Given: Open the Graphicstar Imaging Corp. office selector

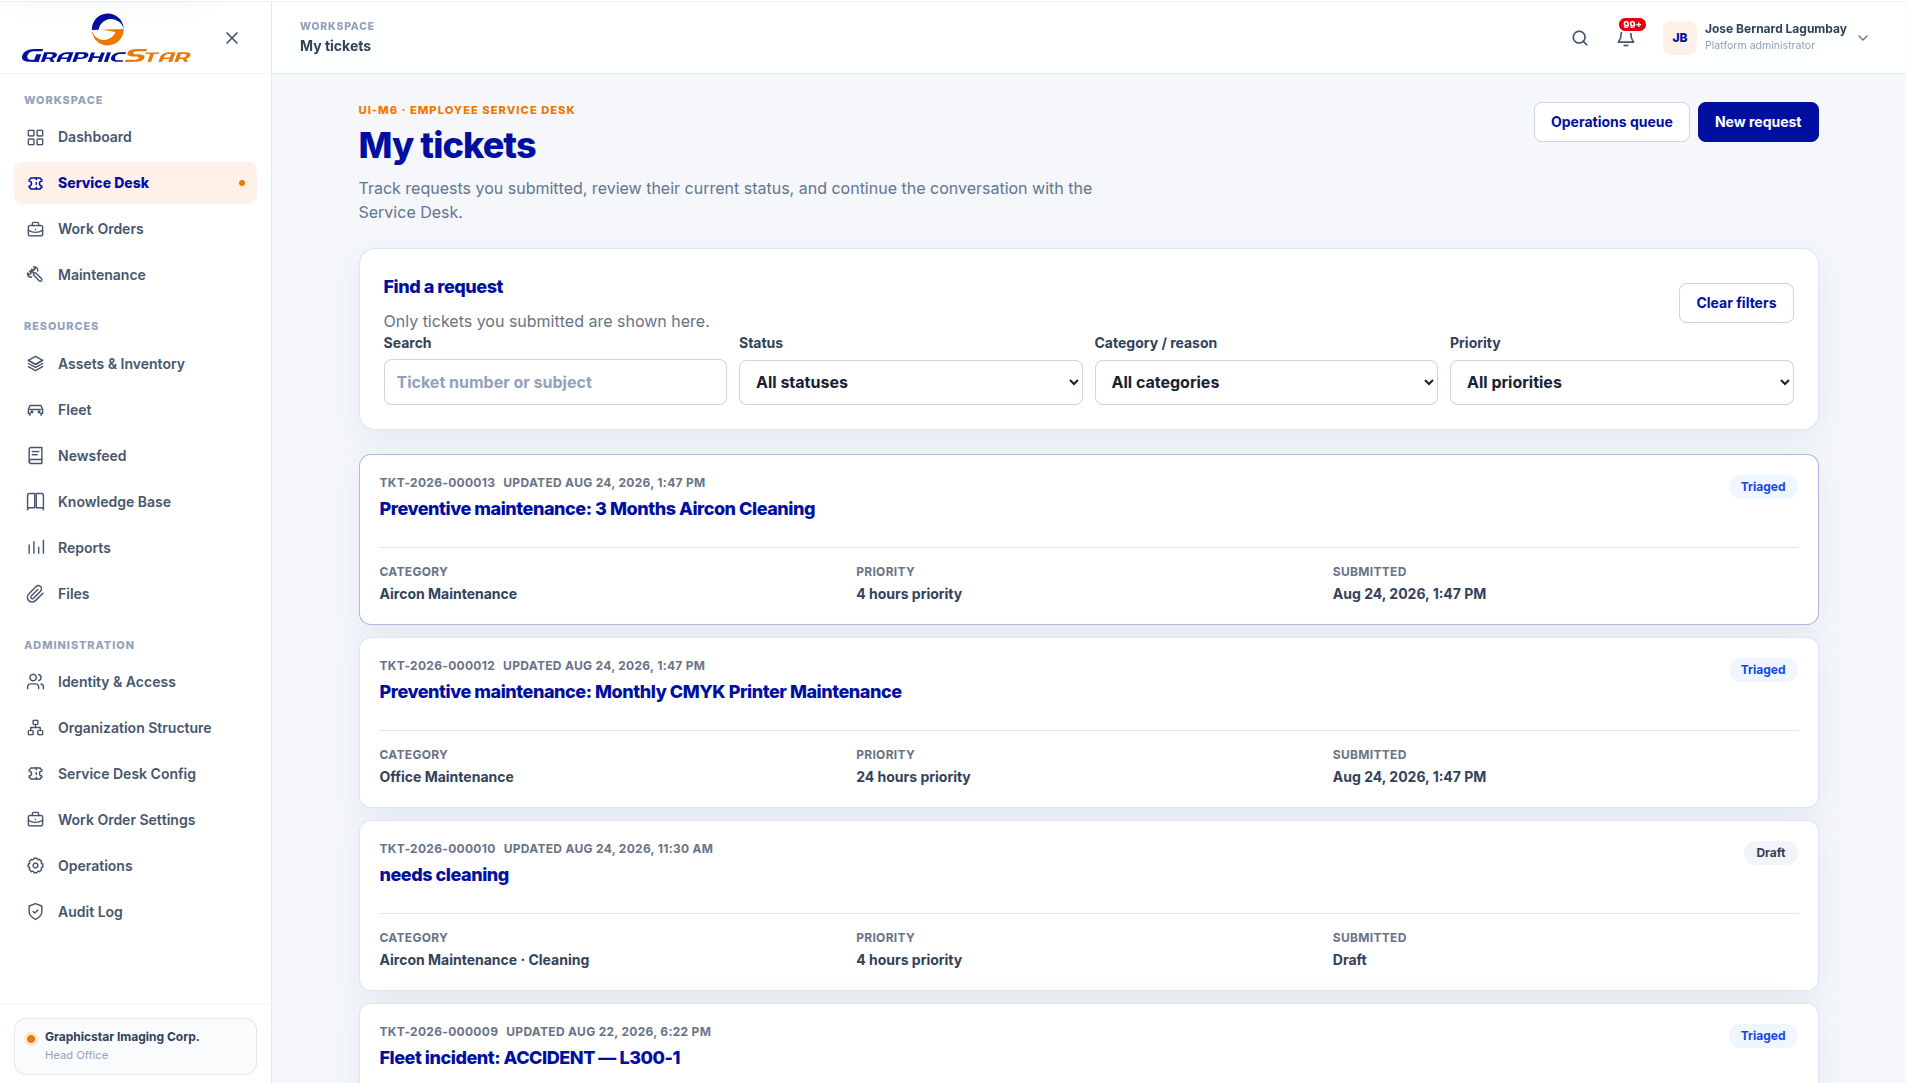Looking at the screenshot, I should pos(135,1046).
